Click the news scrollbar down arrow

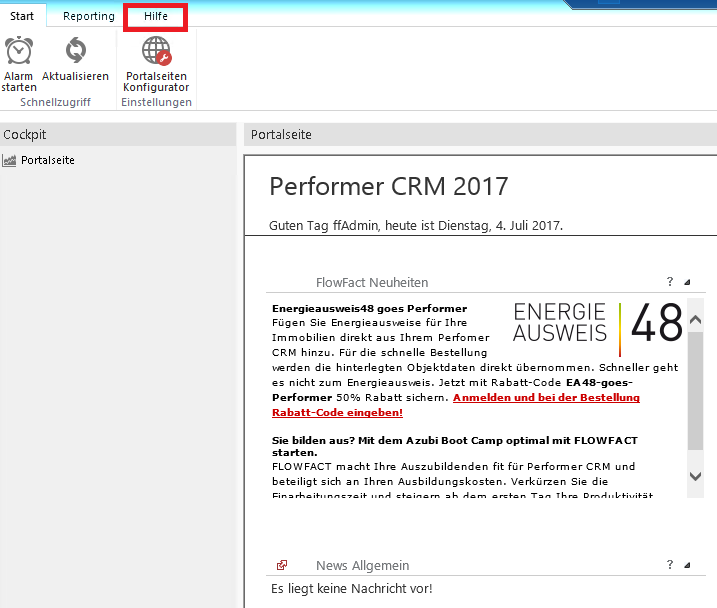(x=696, y=476)
